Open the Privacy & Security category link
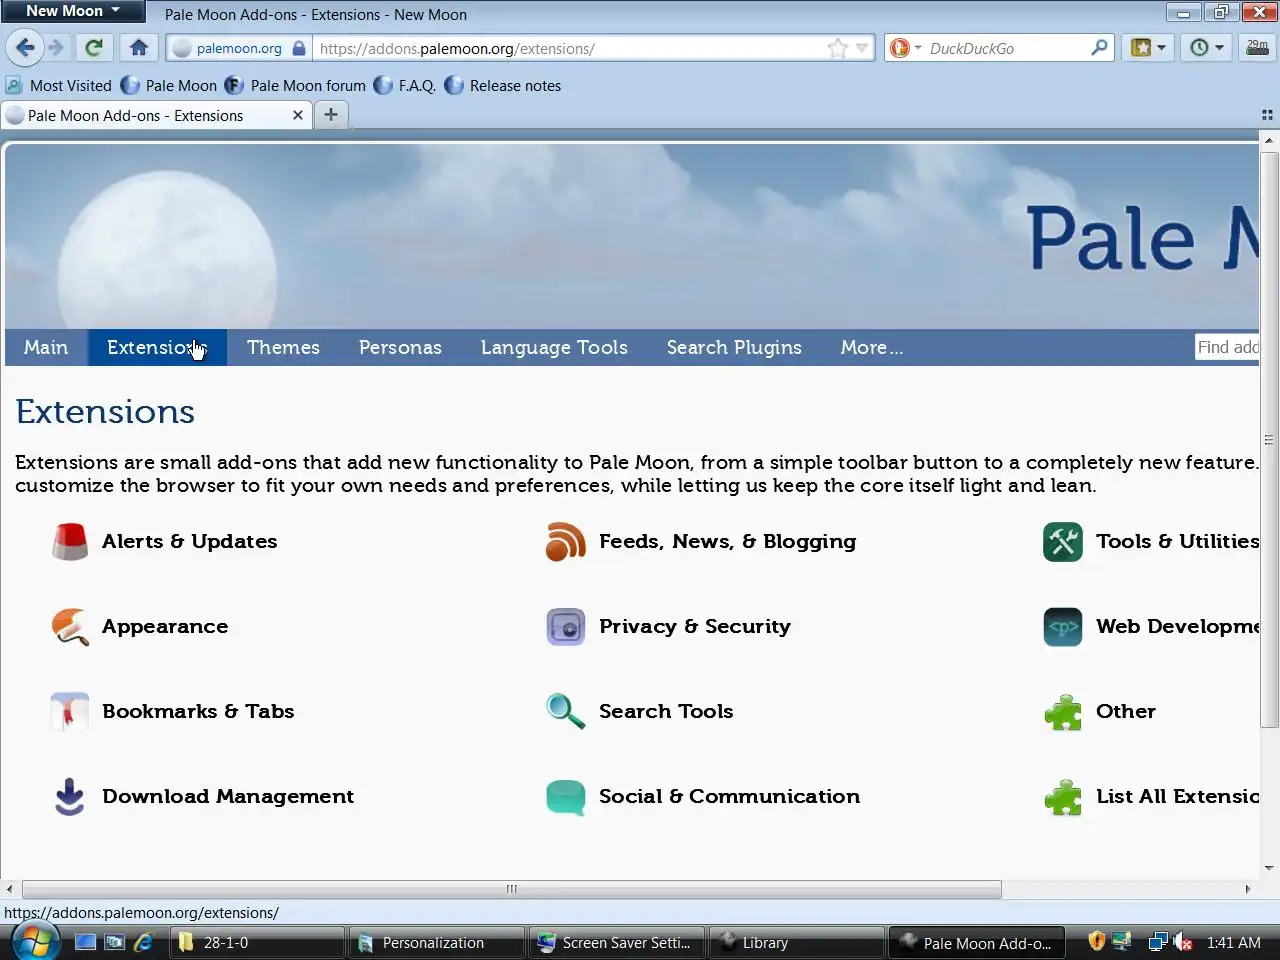The image size is (1280, 960). point(695,626)
